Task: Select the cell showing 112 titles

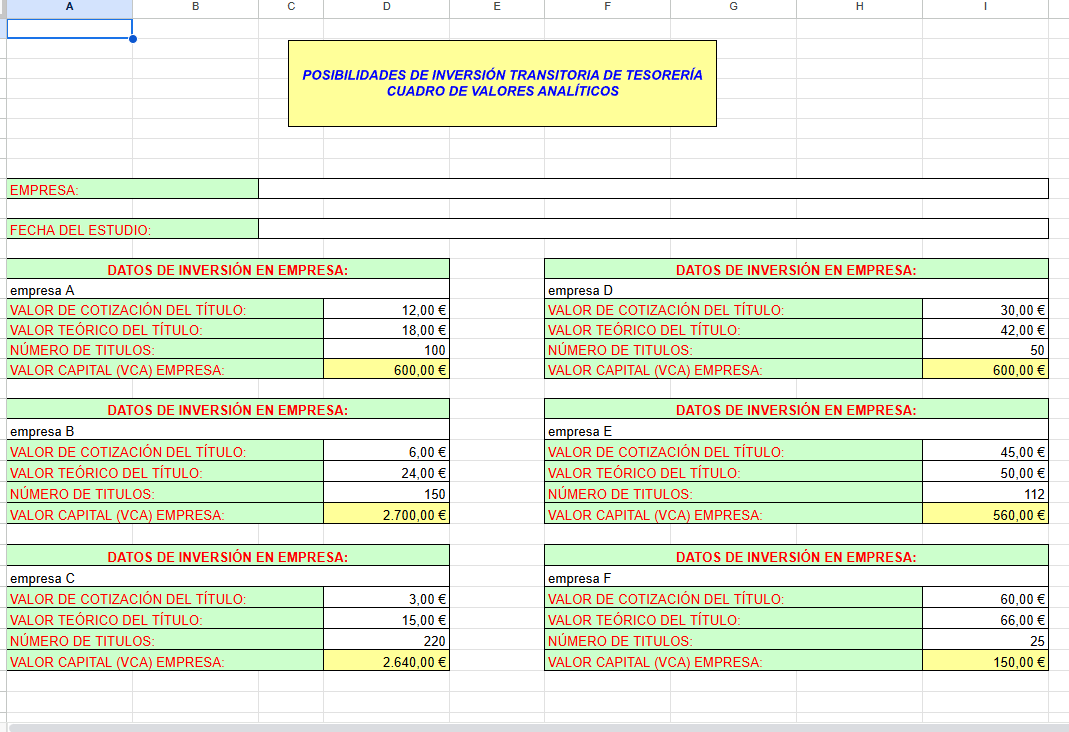Action: point(985,494)
